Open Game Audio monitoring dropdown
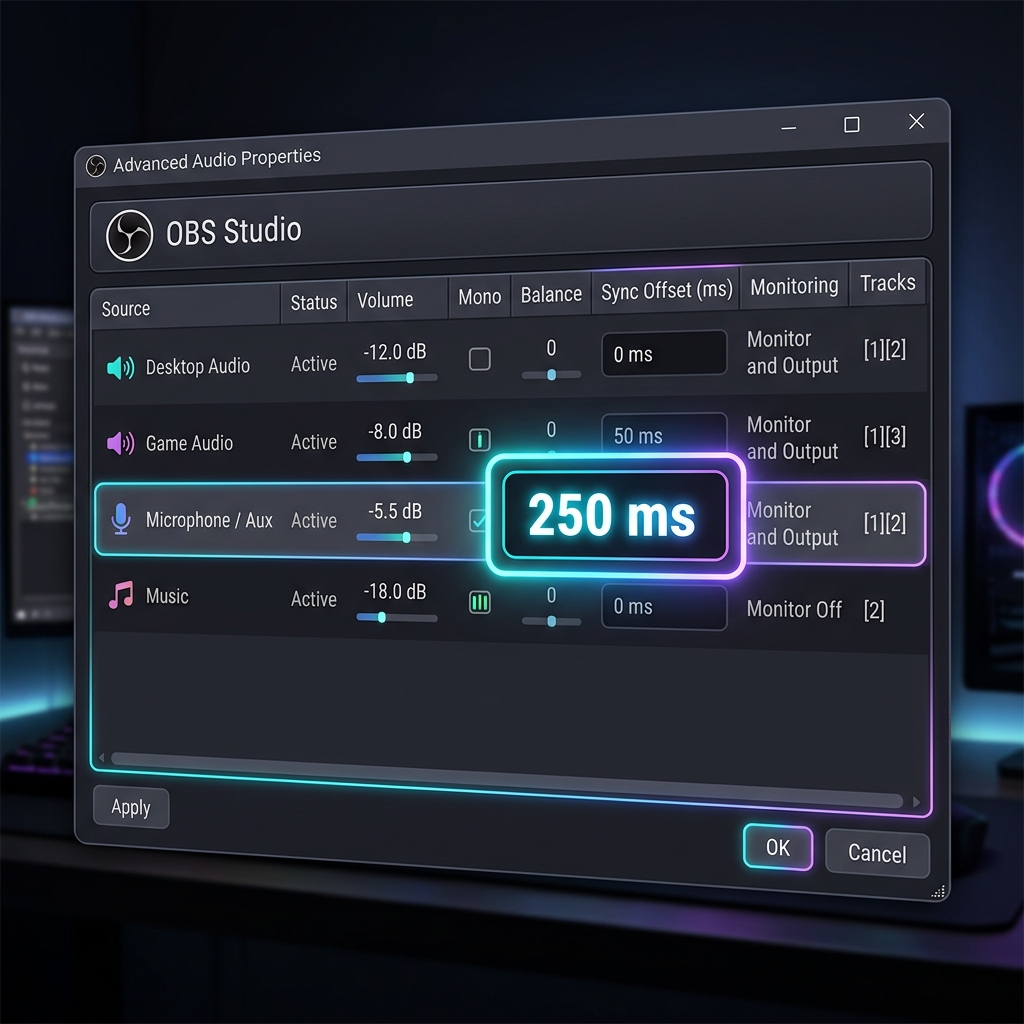This screenshot has height=1024, width=1024. (792, 438)
